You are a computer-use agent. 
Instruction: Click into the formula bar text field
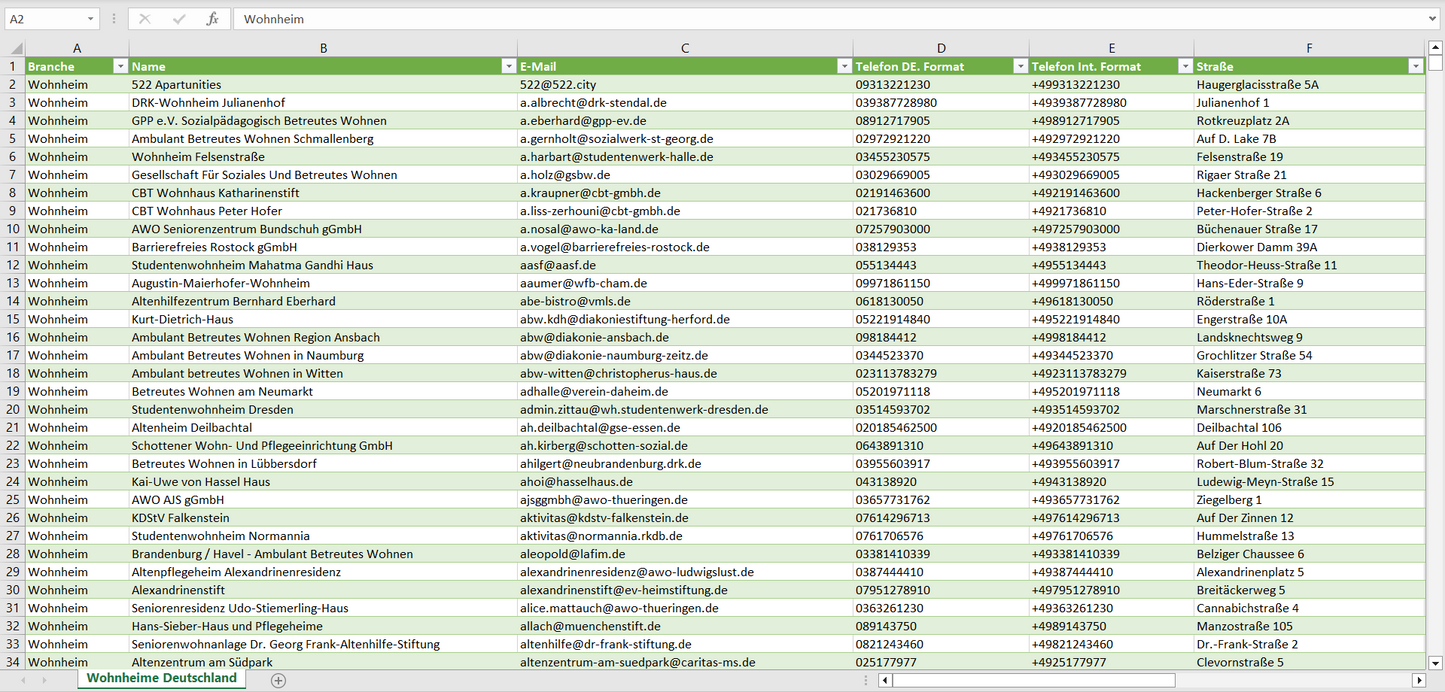click(800, 19)
